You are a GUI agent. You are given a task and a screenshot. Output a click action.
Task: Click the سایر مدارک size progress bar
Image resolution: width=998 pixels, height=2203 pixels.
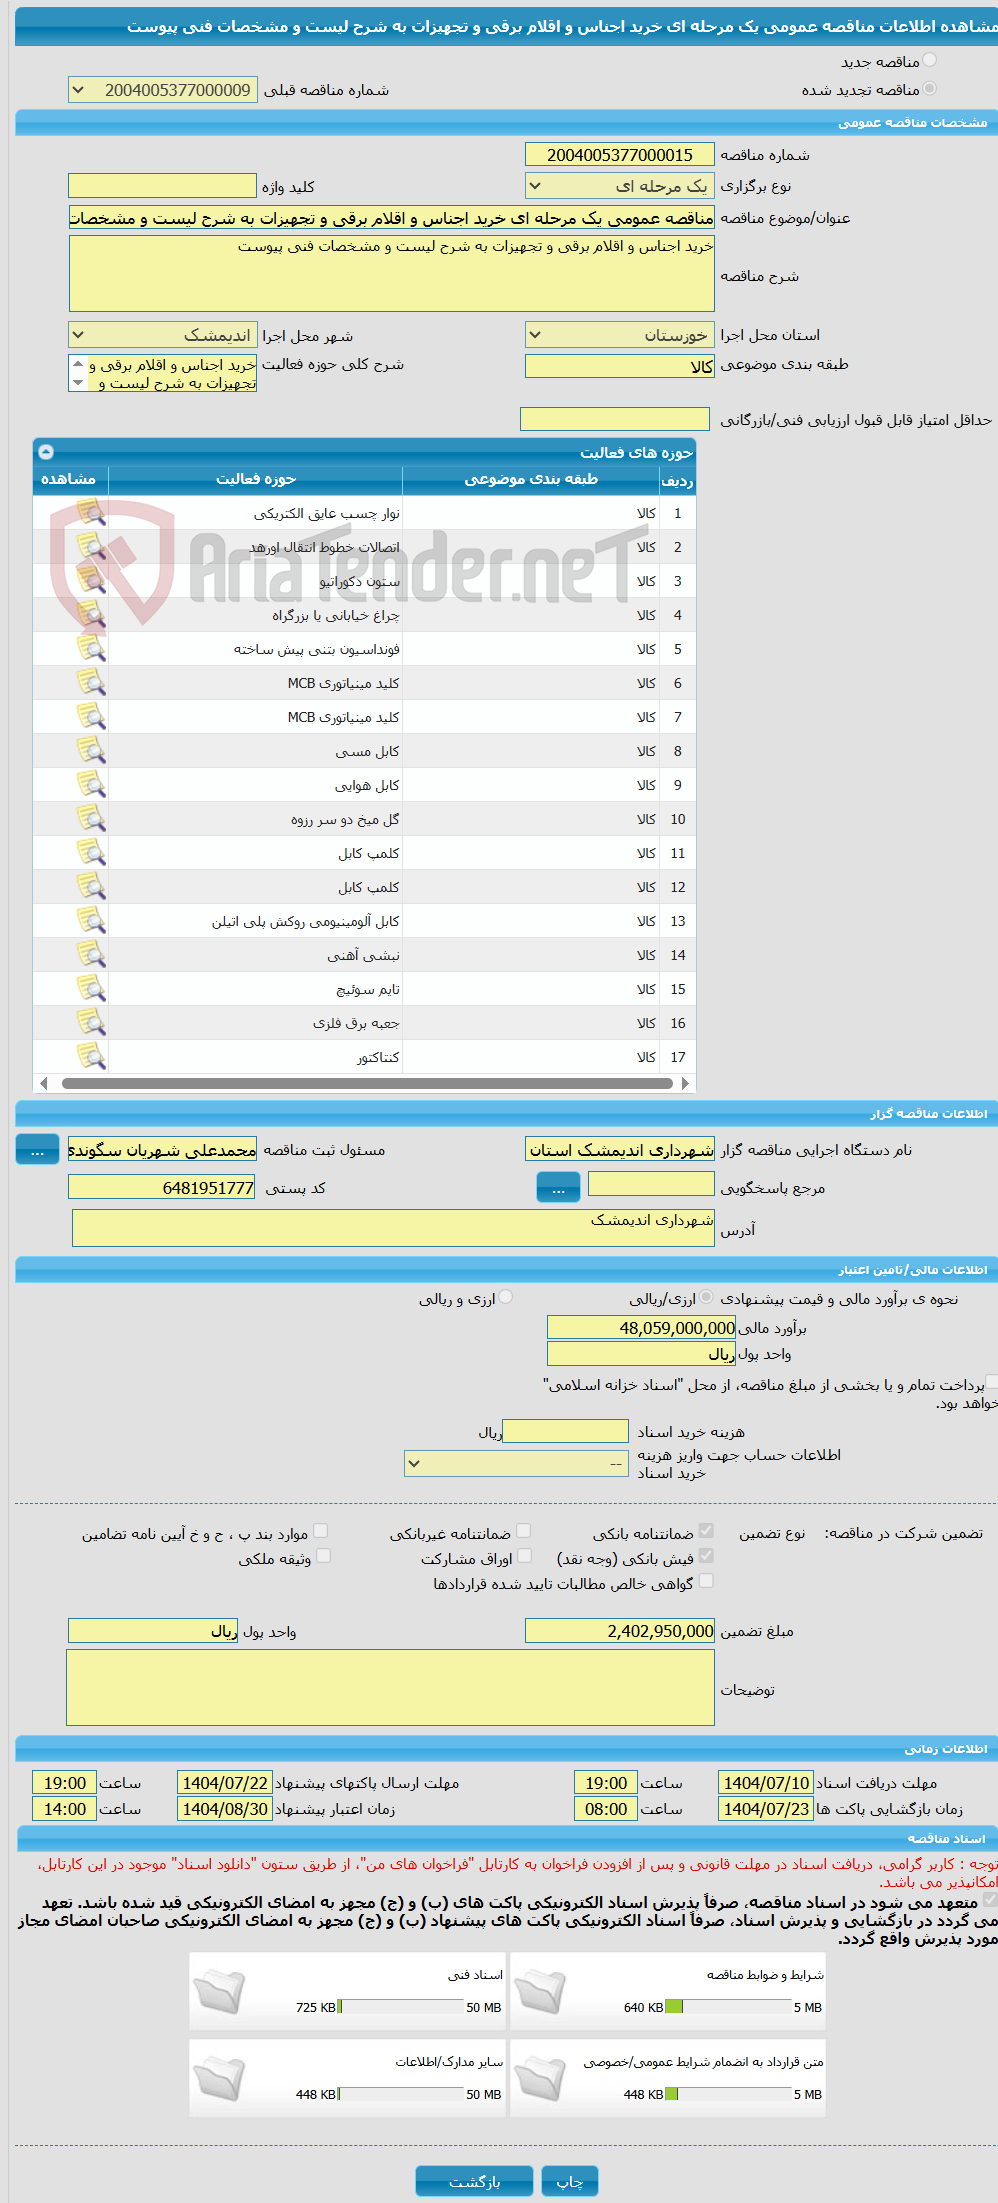click(x=401, y=2094)
